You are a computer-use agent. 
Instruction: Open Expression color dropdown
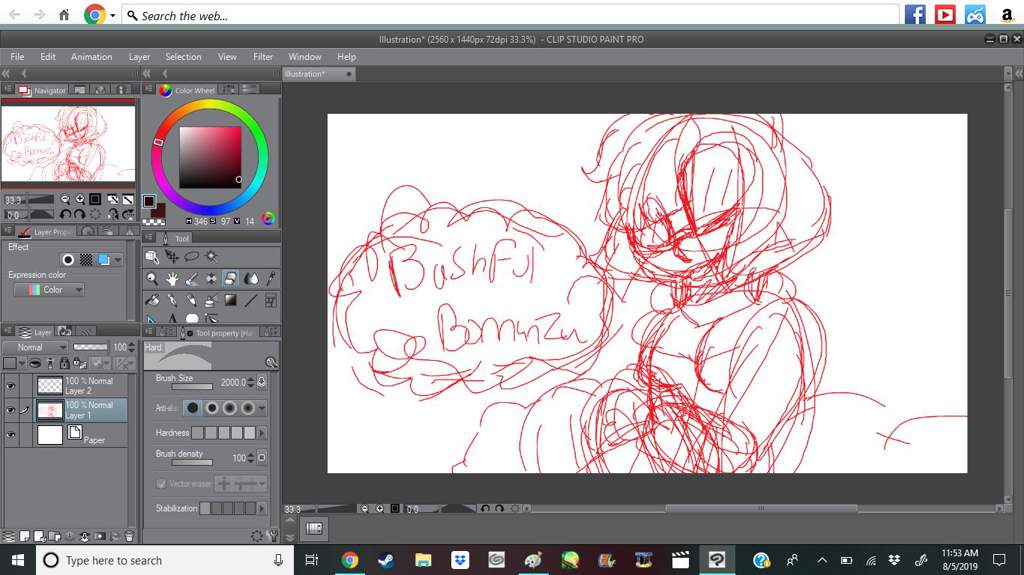coord(49,289)
